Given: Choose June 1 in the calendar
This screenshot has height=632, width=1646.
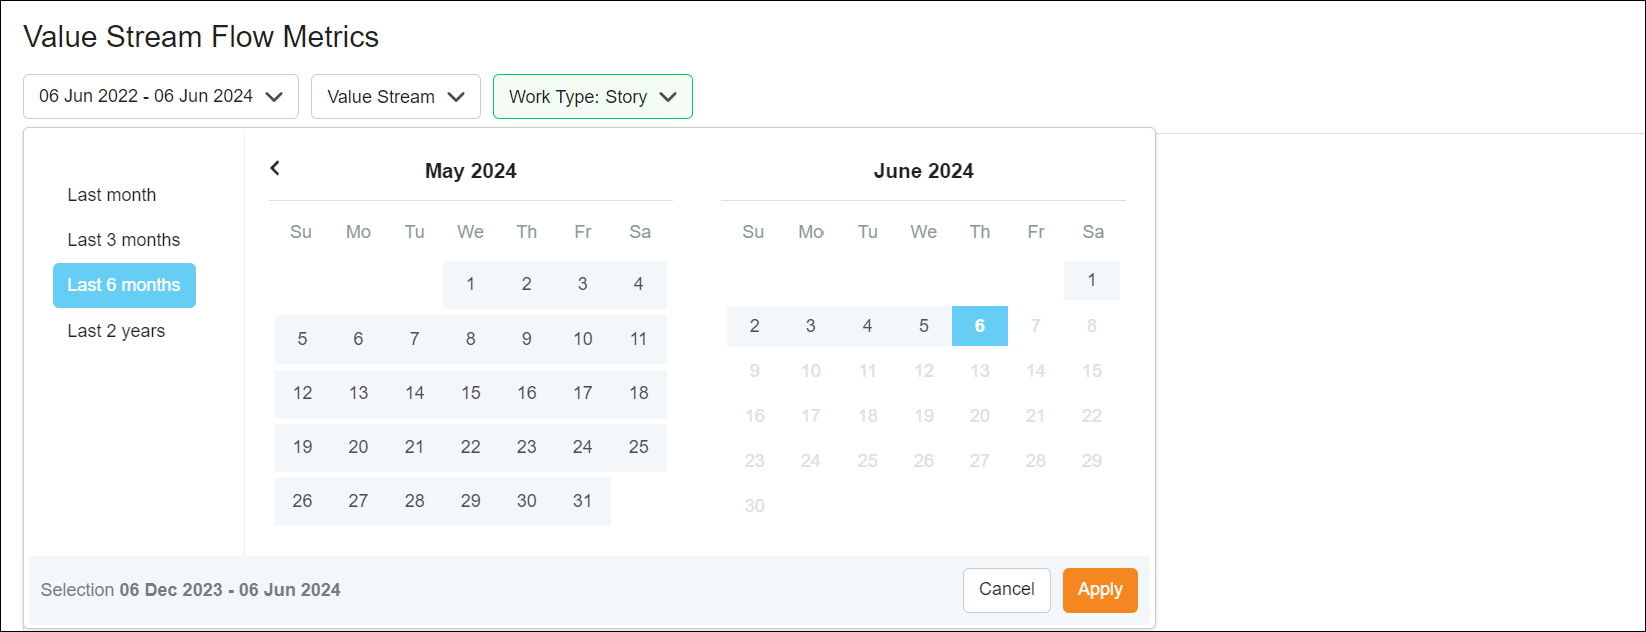Looking at the screenshot, I should [1092, 281].
